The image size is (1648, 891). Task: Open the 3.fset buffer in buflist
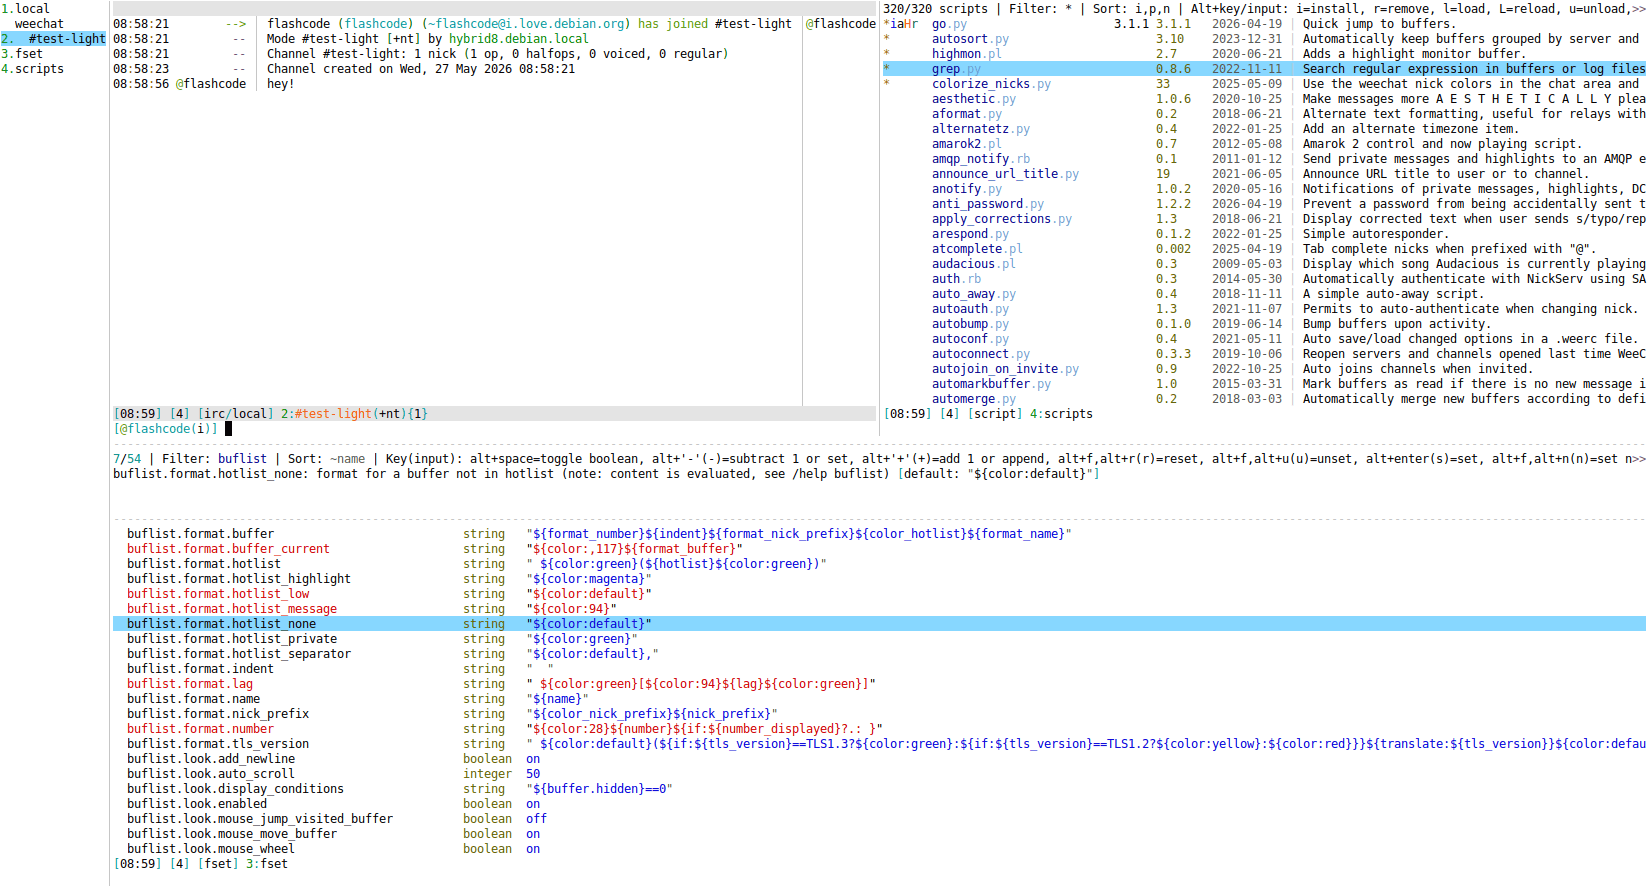click(22, 54)
